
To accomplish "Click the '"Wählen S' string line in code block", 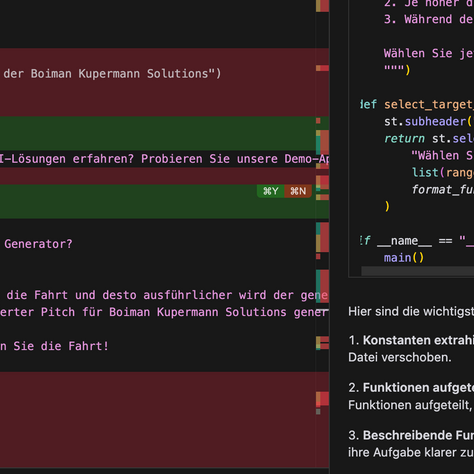I will 442,155.
